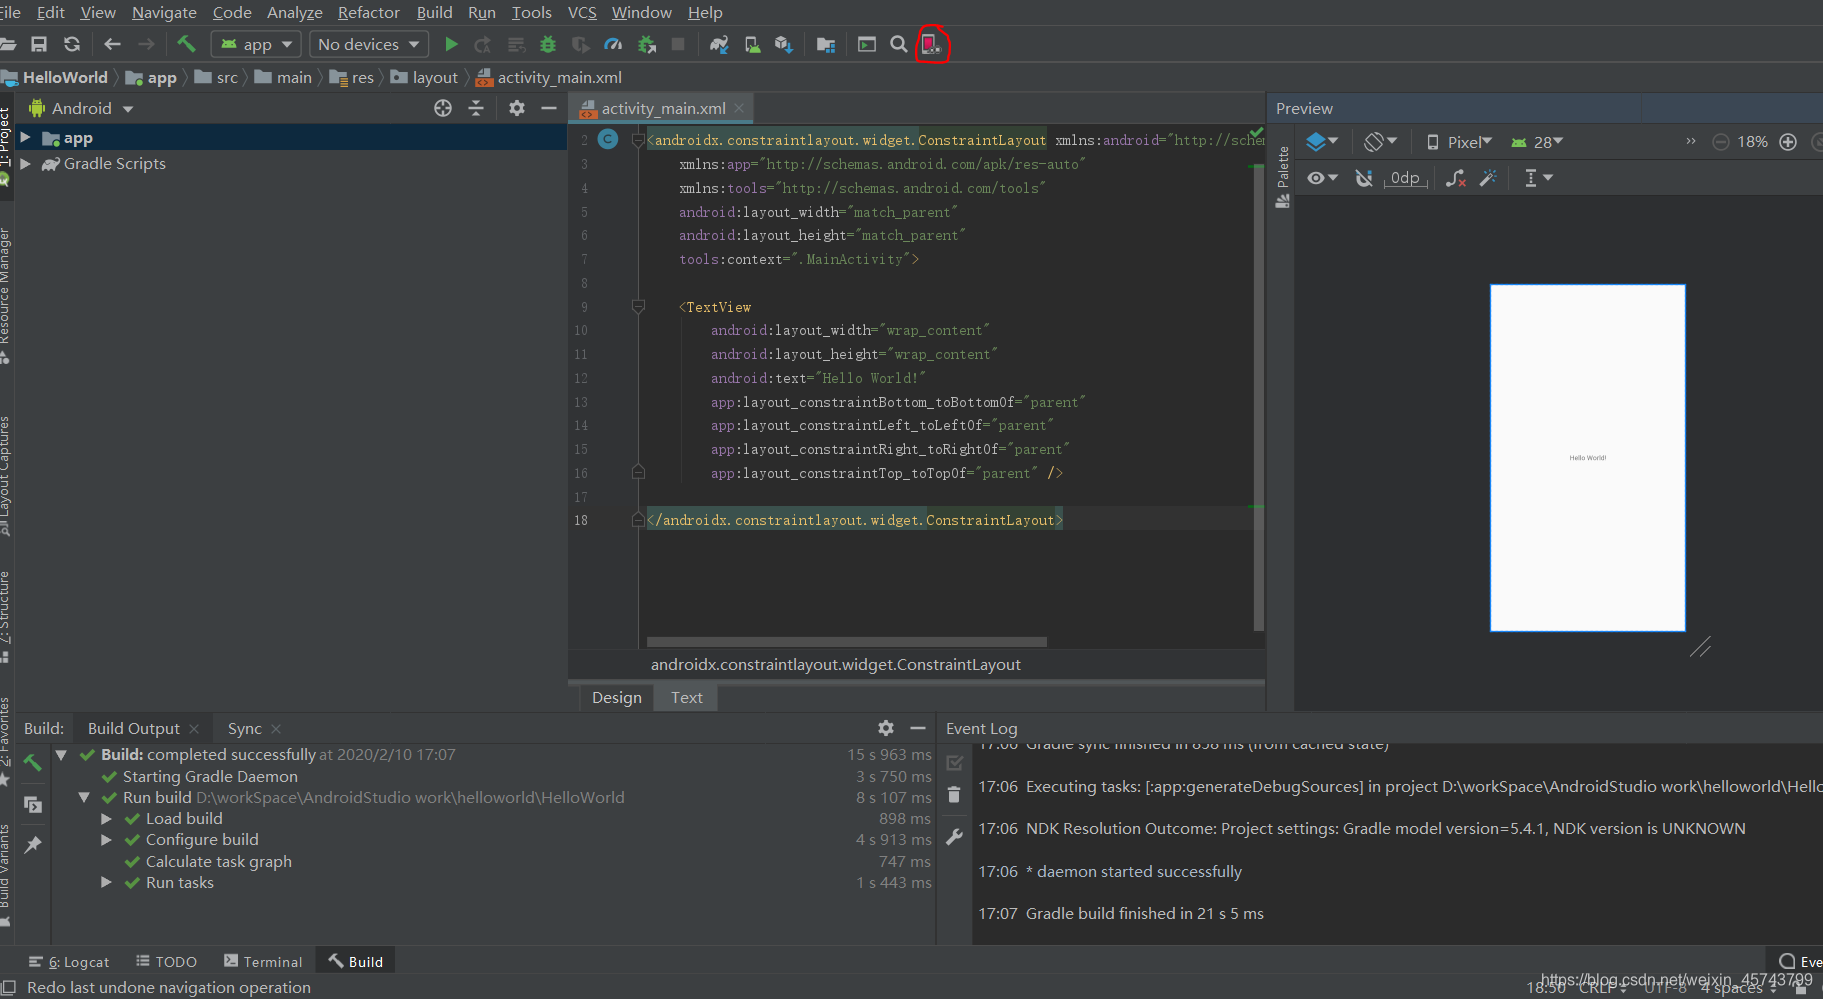Toggle the preview View Options eye
The height and width of the screenshot is (999, 1823).
pyautogui.click(x=1322, y=178)
